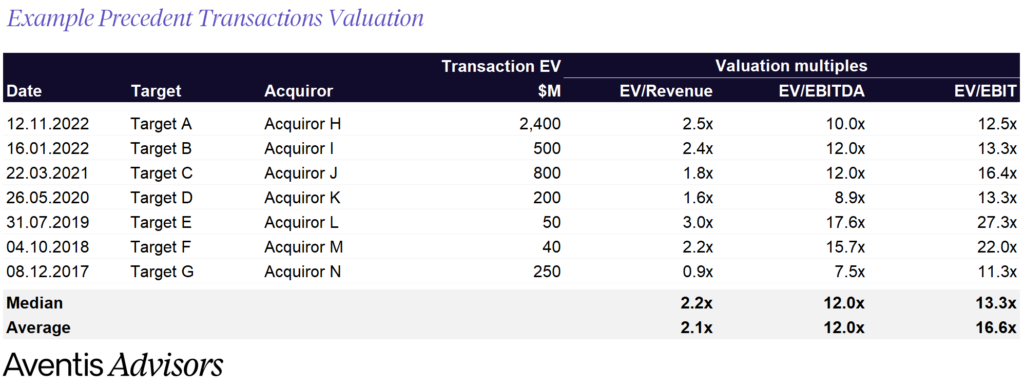Select the Target column header
This screenshot has width=1024, height=387.
coord(155,91)
